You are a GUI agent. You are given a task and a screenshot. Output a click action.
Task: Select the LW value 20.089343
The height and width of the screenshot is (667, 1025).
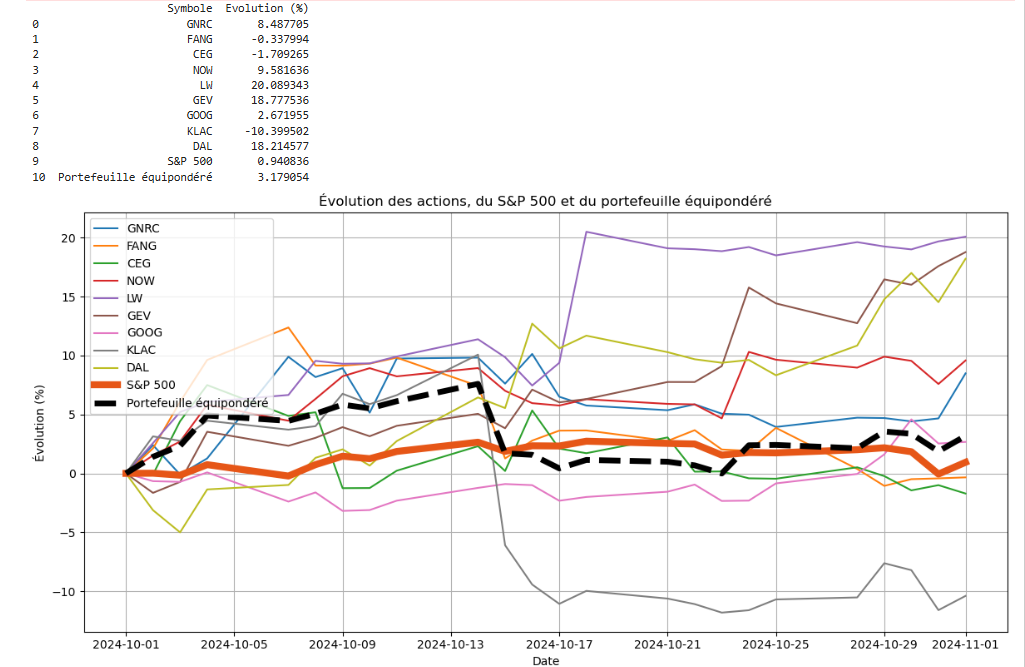point(280,85)
